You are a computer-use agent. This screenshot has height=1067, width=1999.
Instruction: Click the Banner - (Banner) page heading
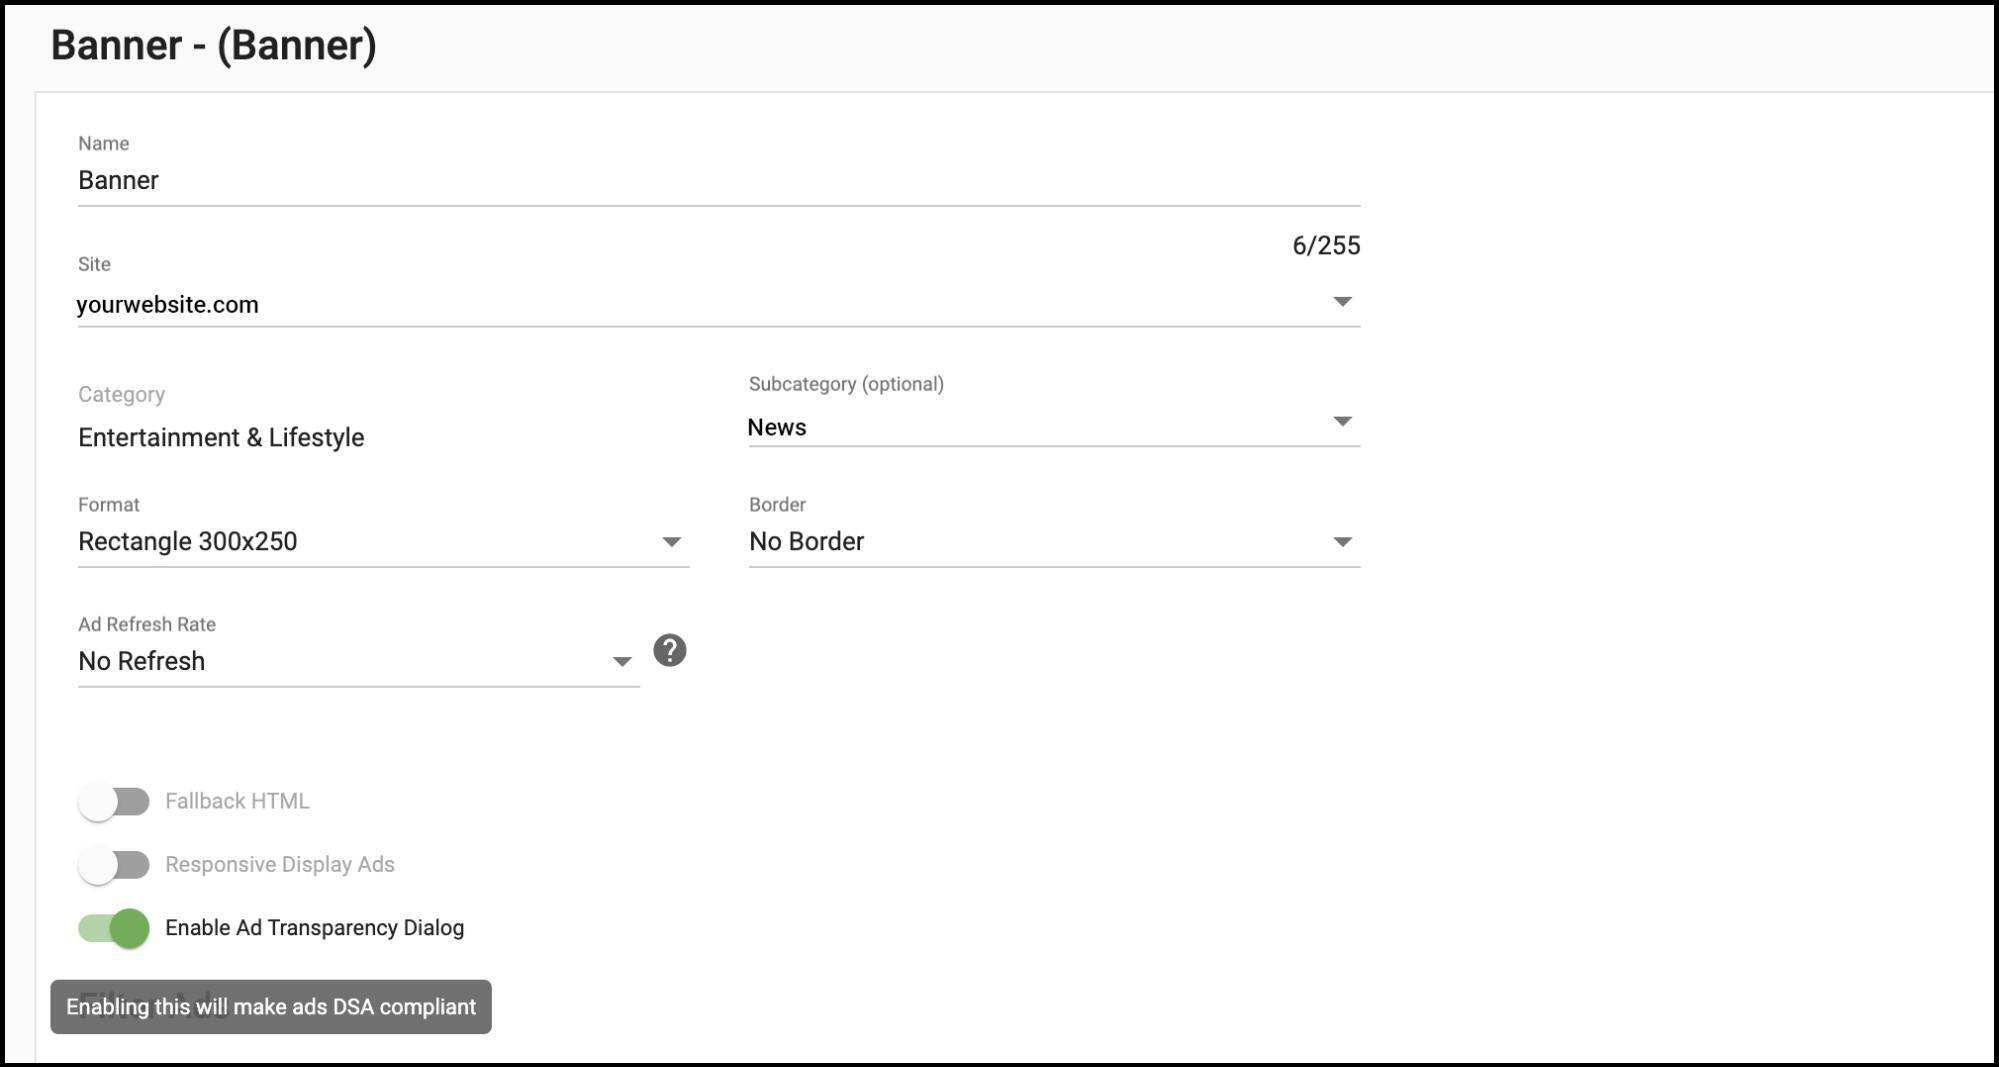coord(214,44)
